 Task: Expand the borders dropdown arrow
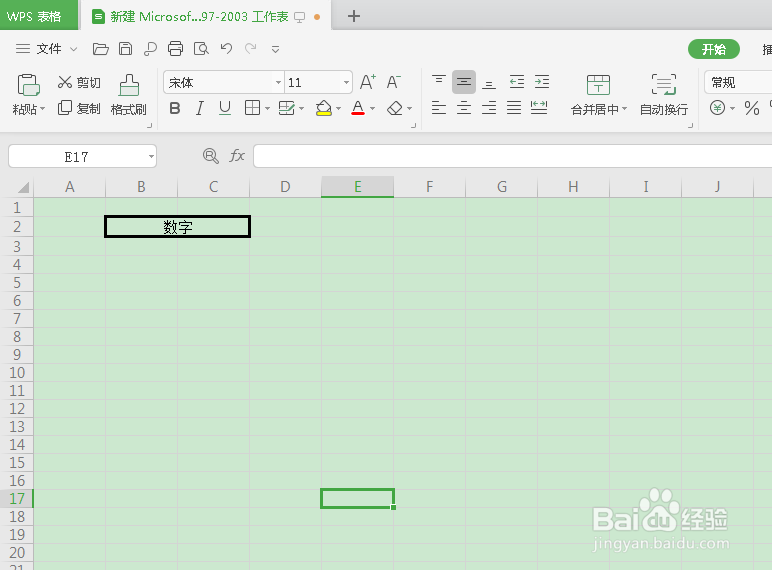click(x=267, y=108)
